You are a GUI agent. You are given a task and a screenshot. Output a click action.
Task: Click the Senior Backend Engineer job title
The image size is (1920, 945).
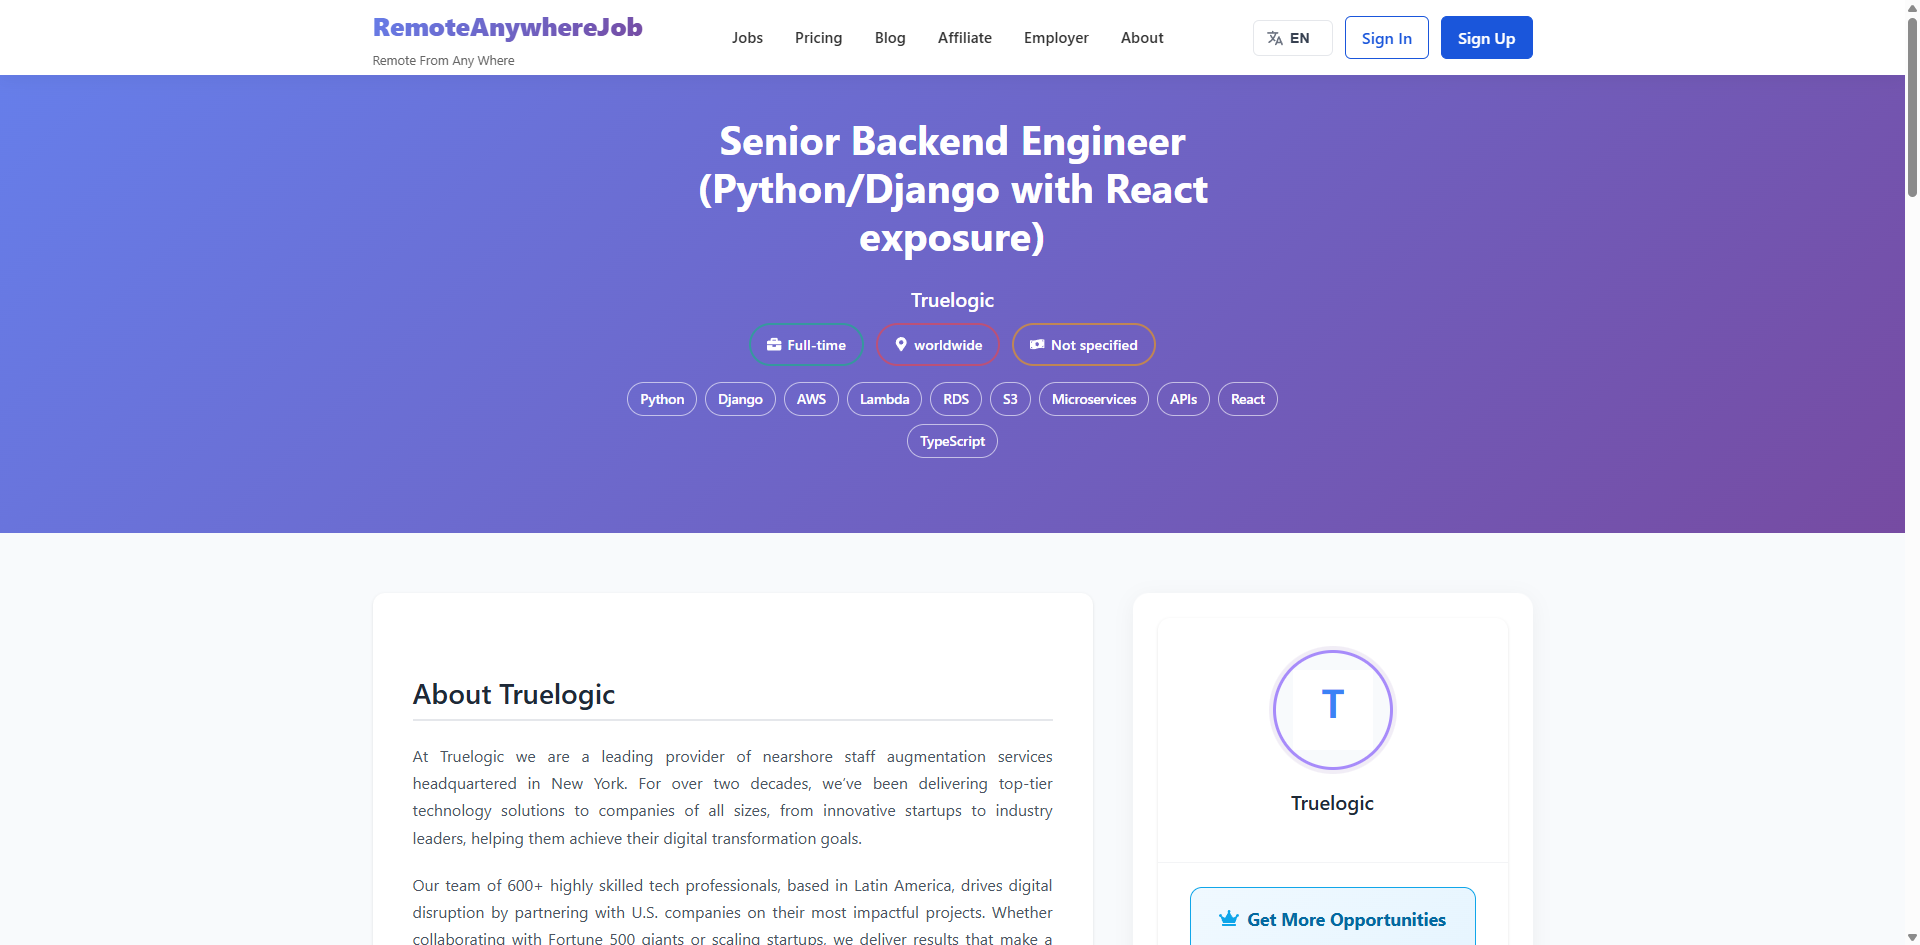coord(952,189)
